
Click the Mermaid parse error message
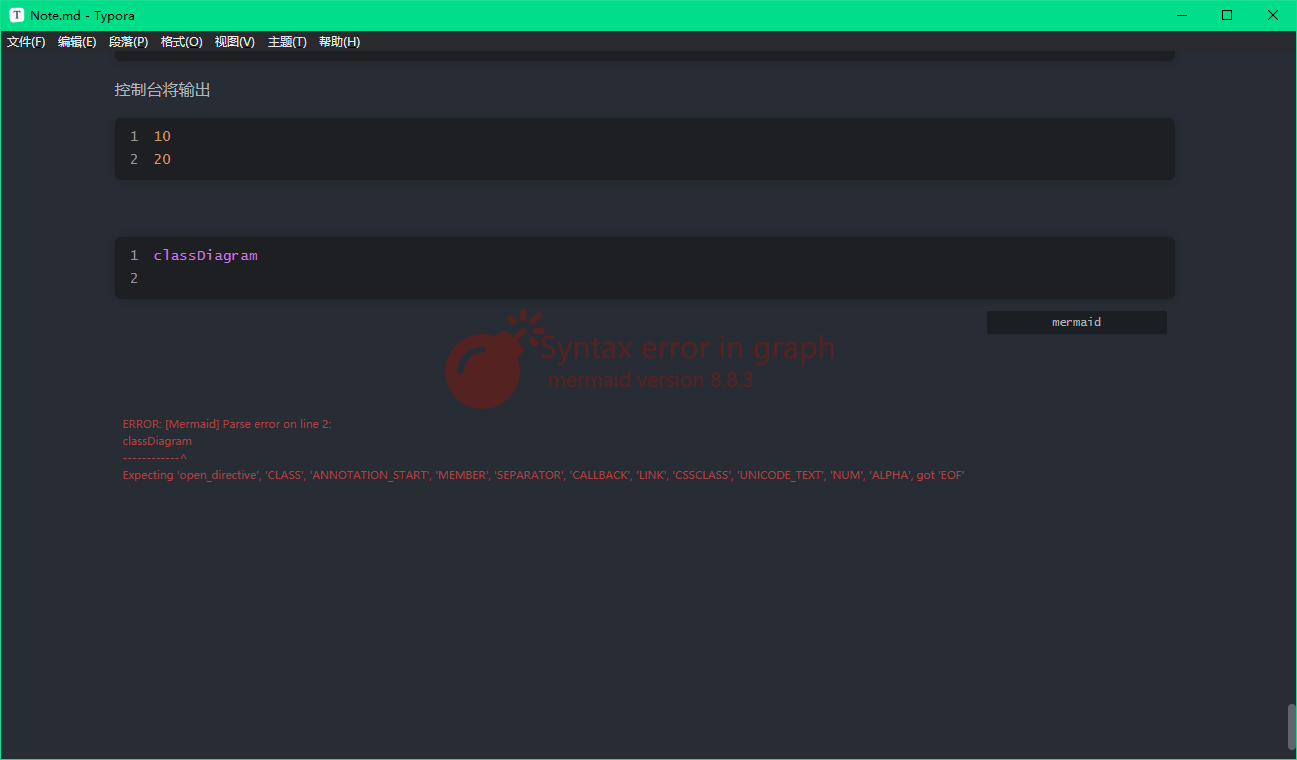[x=227, y=423]
